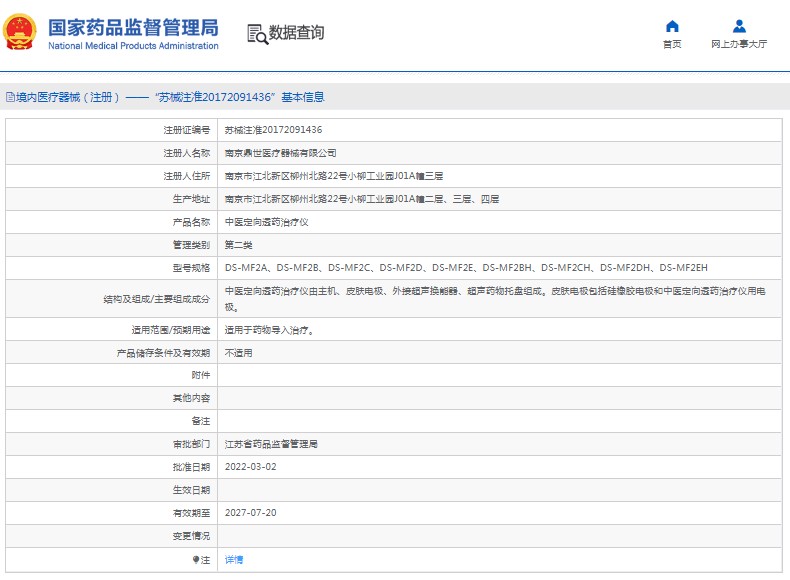
Task: Click the document icon before 境内医疗器械
Action: (9, 98)
